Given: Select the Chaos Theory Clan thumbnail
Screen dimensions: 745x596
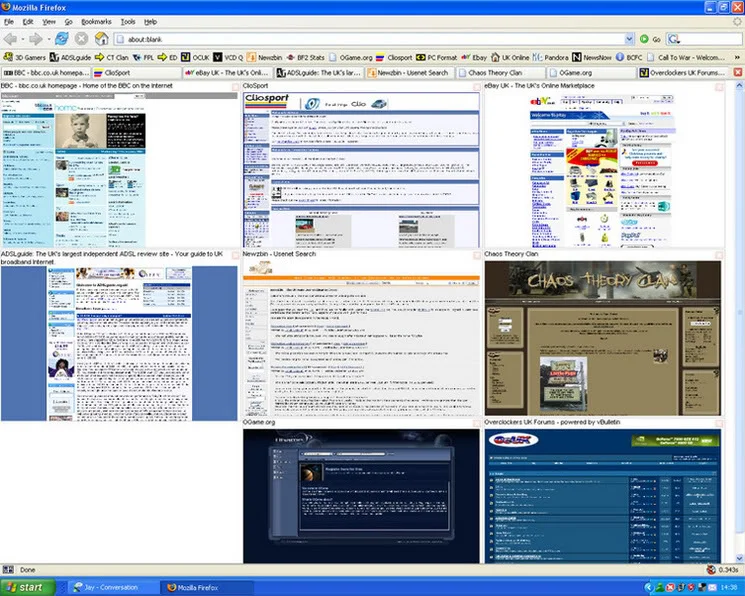Looking at the screenshot, I should tap(602, 338).
